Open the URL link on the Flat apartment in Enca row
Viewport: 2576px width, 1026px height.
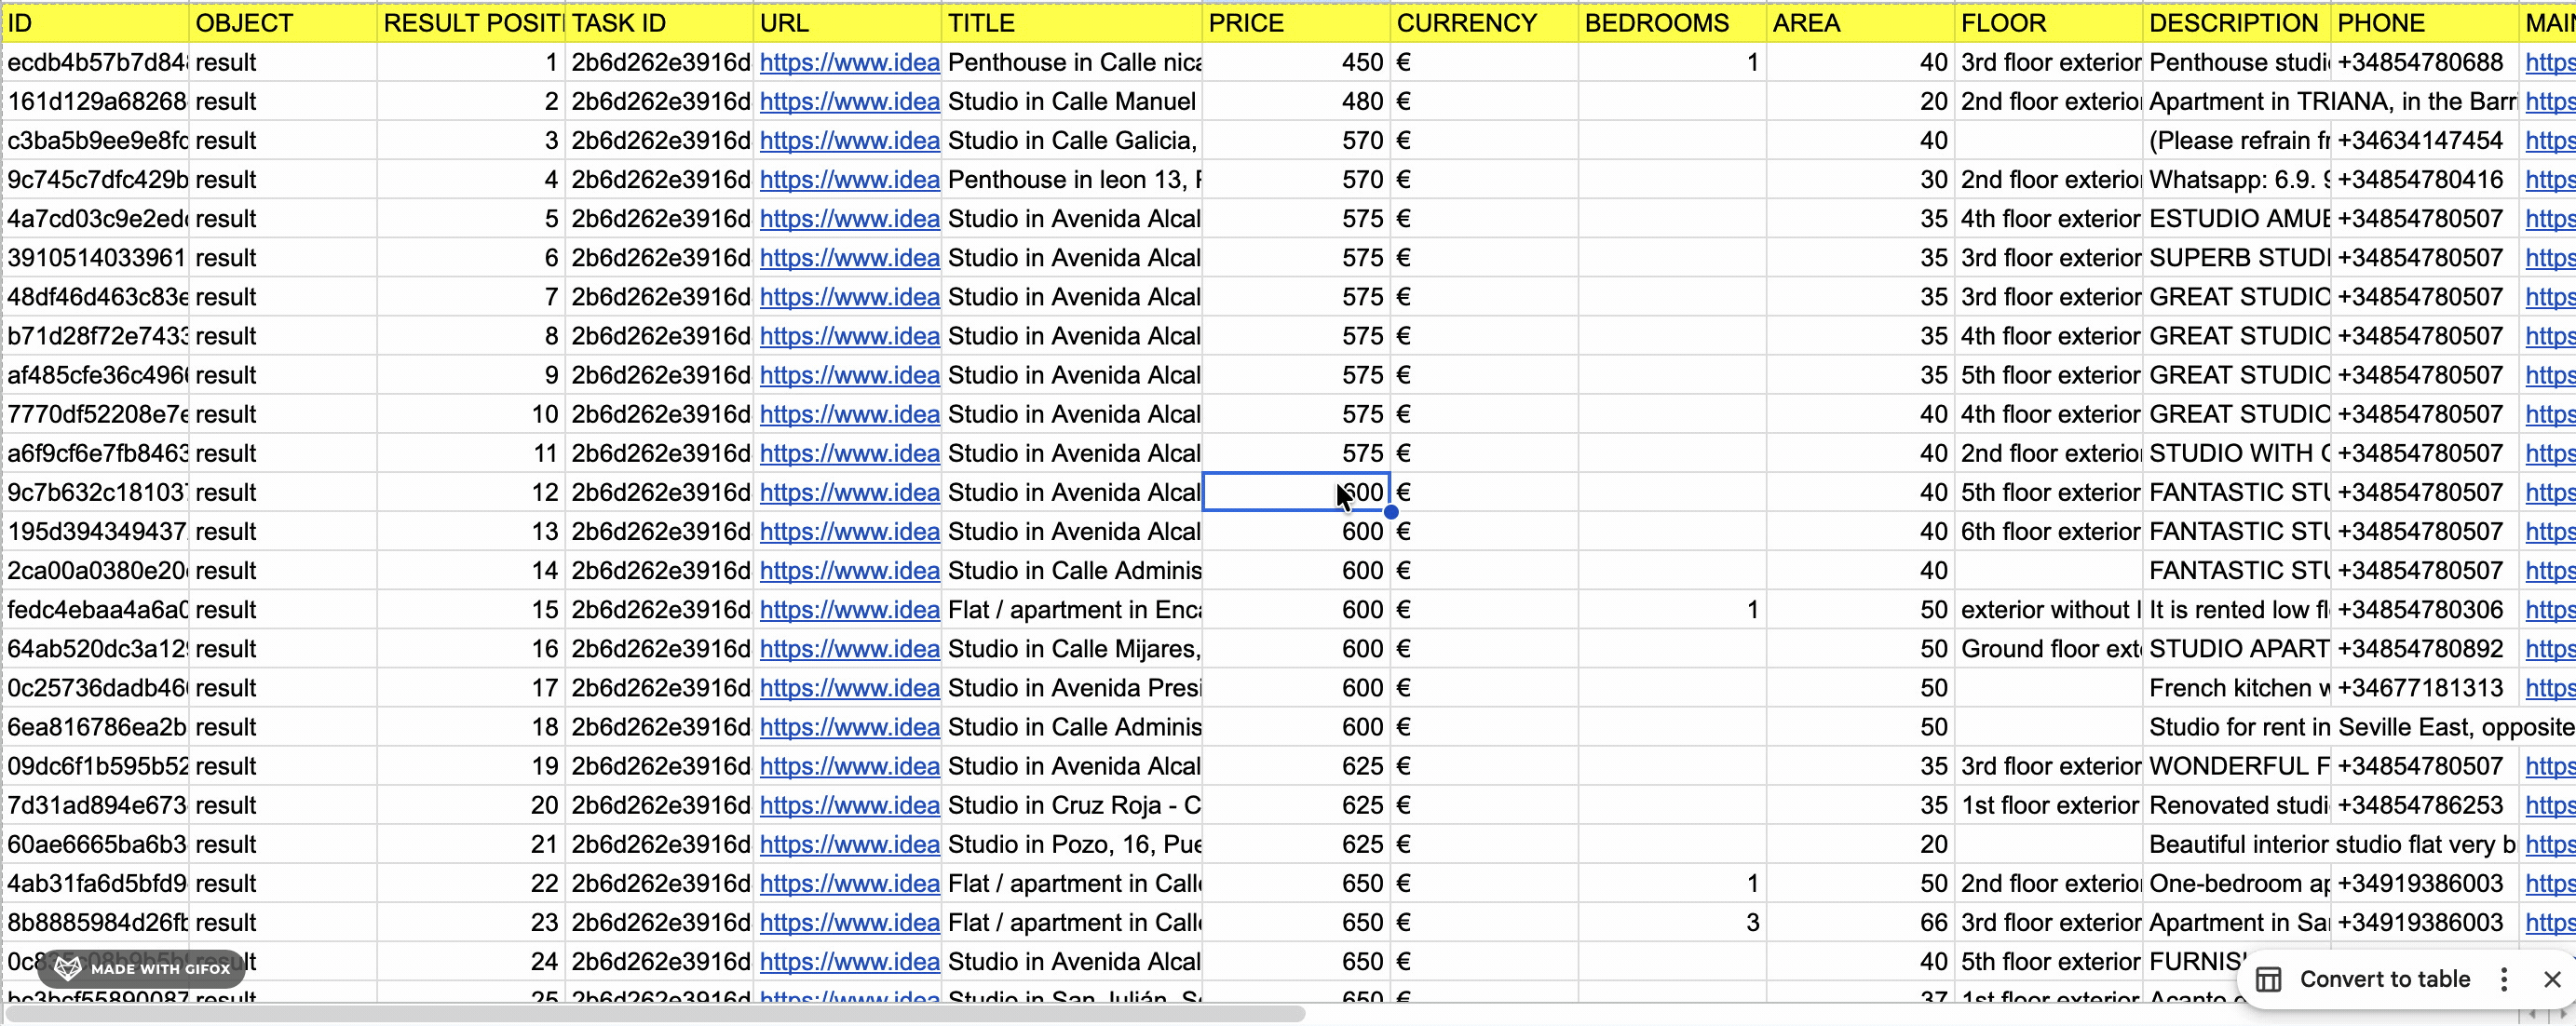point(848,609)
